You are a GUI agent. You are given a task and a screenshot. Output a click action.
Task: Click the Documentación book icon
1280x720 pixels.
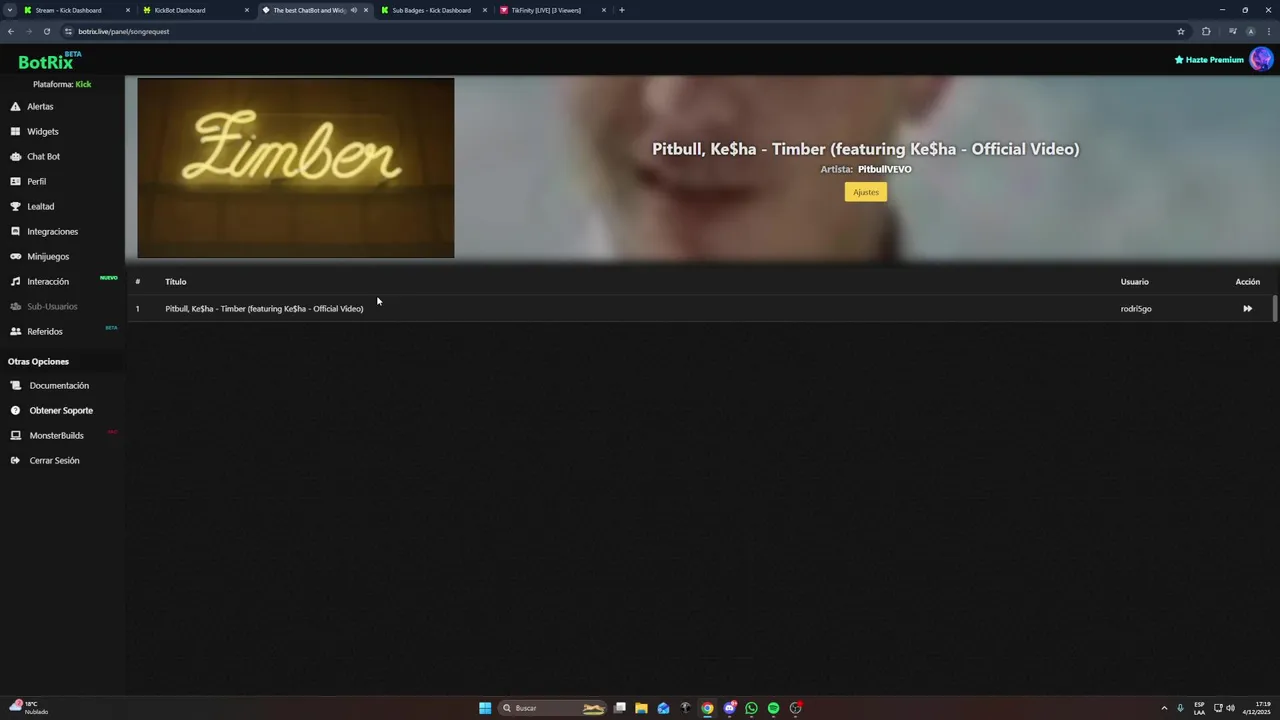tap(15, 385)
